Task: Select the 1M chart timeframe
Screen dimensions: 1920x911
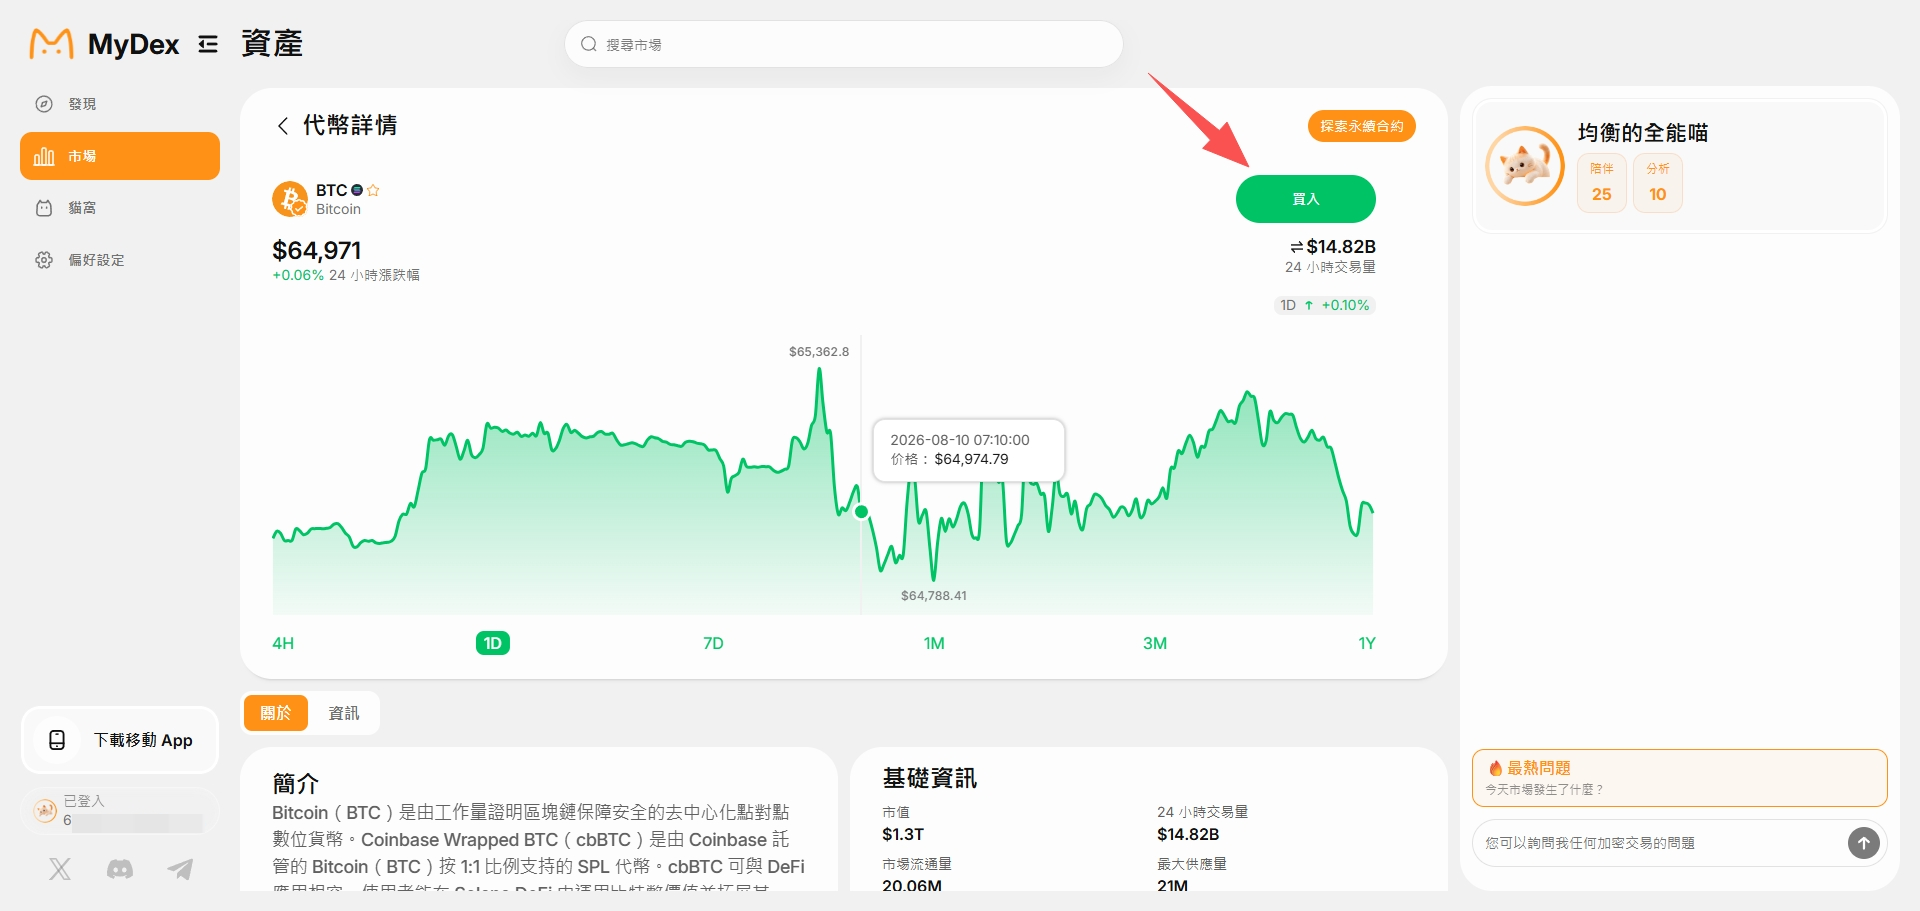Action: click(934, 643)
